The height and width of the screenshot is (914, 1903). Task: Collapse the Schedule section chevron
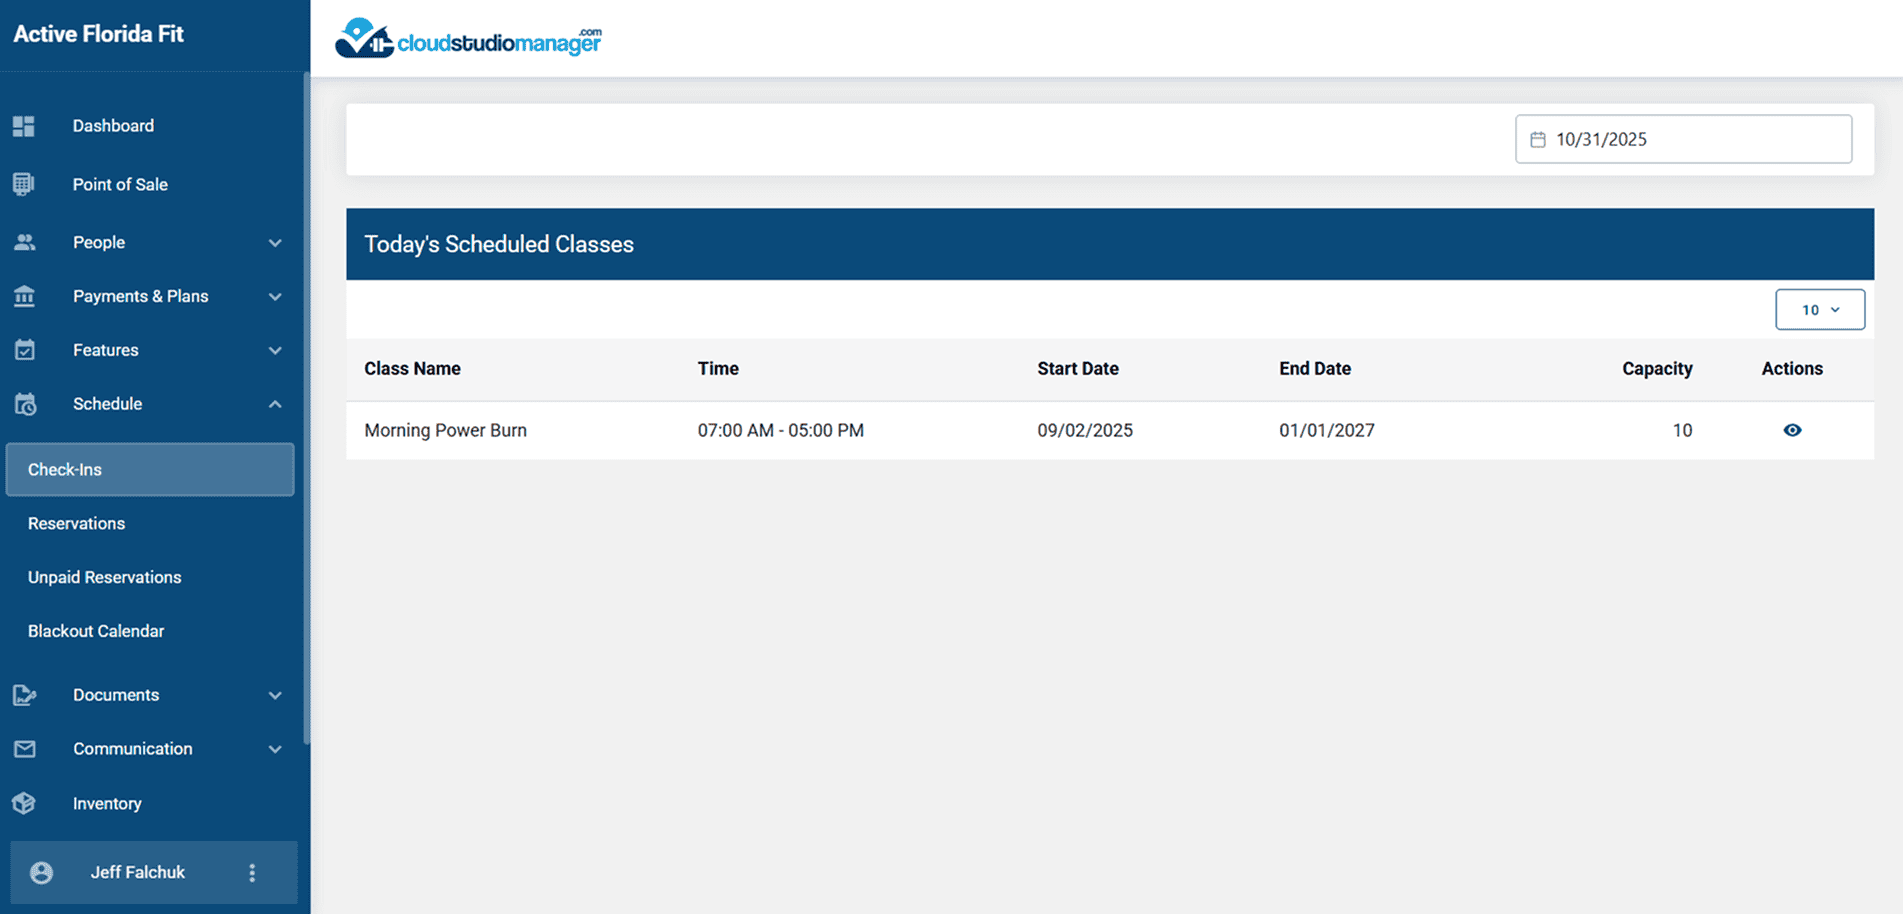point(275,404)
